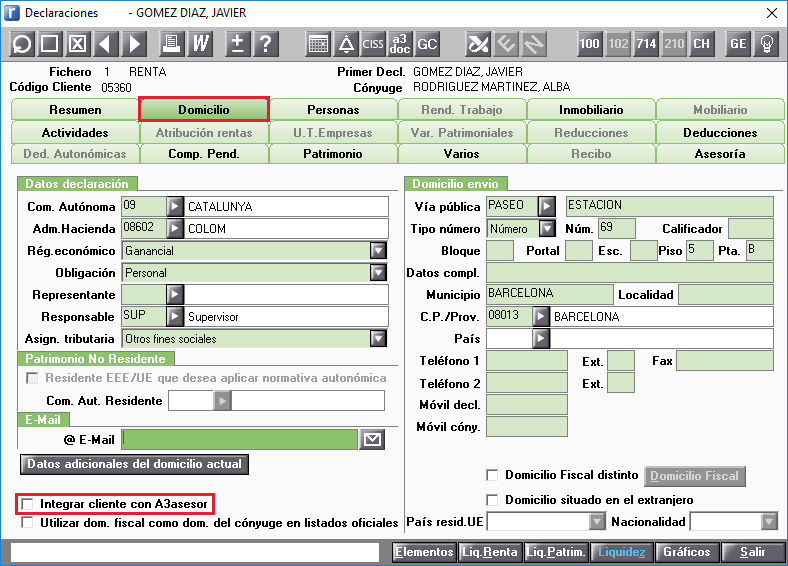788x566 pixels.
Task: Click the Localidad input field
Action: pos(726,295)
